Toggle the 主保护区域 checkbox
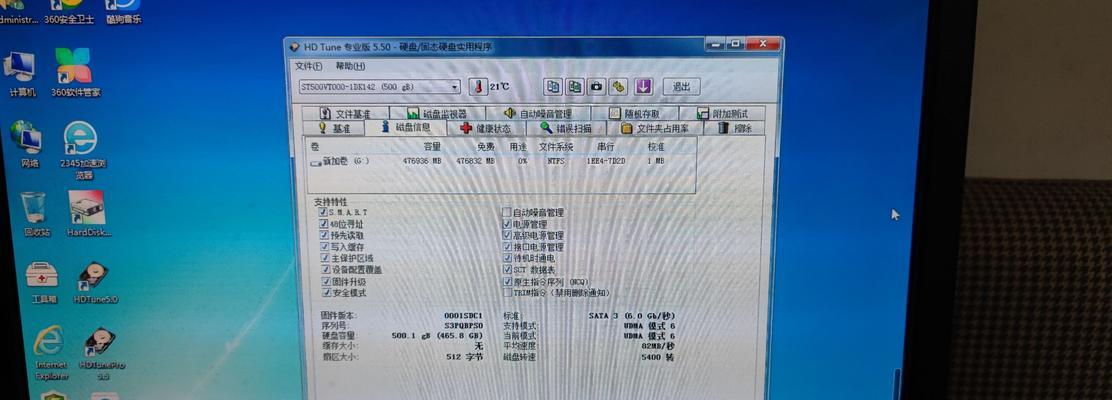The width and height of the screenshot is (1112, 400). [324, 258]
